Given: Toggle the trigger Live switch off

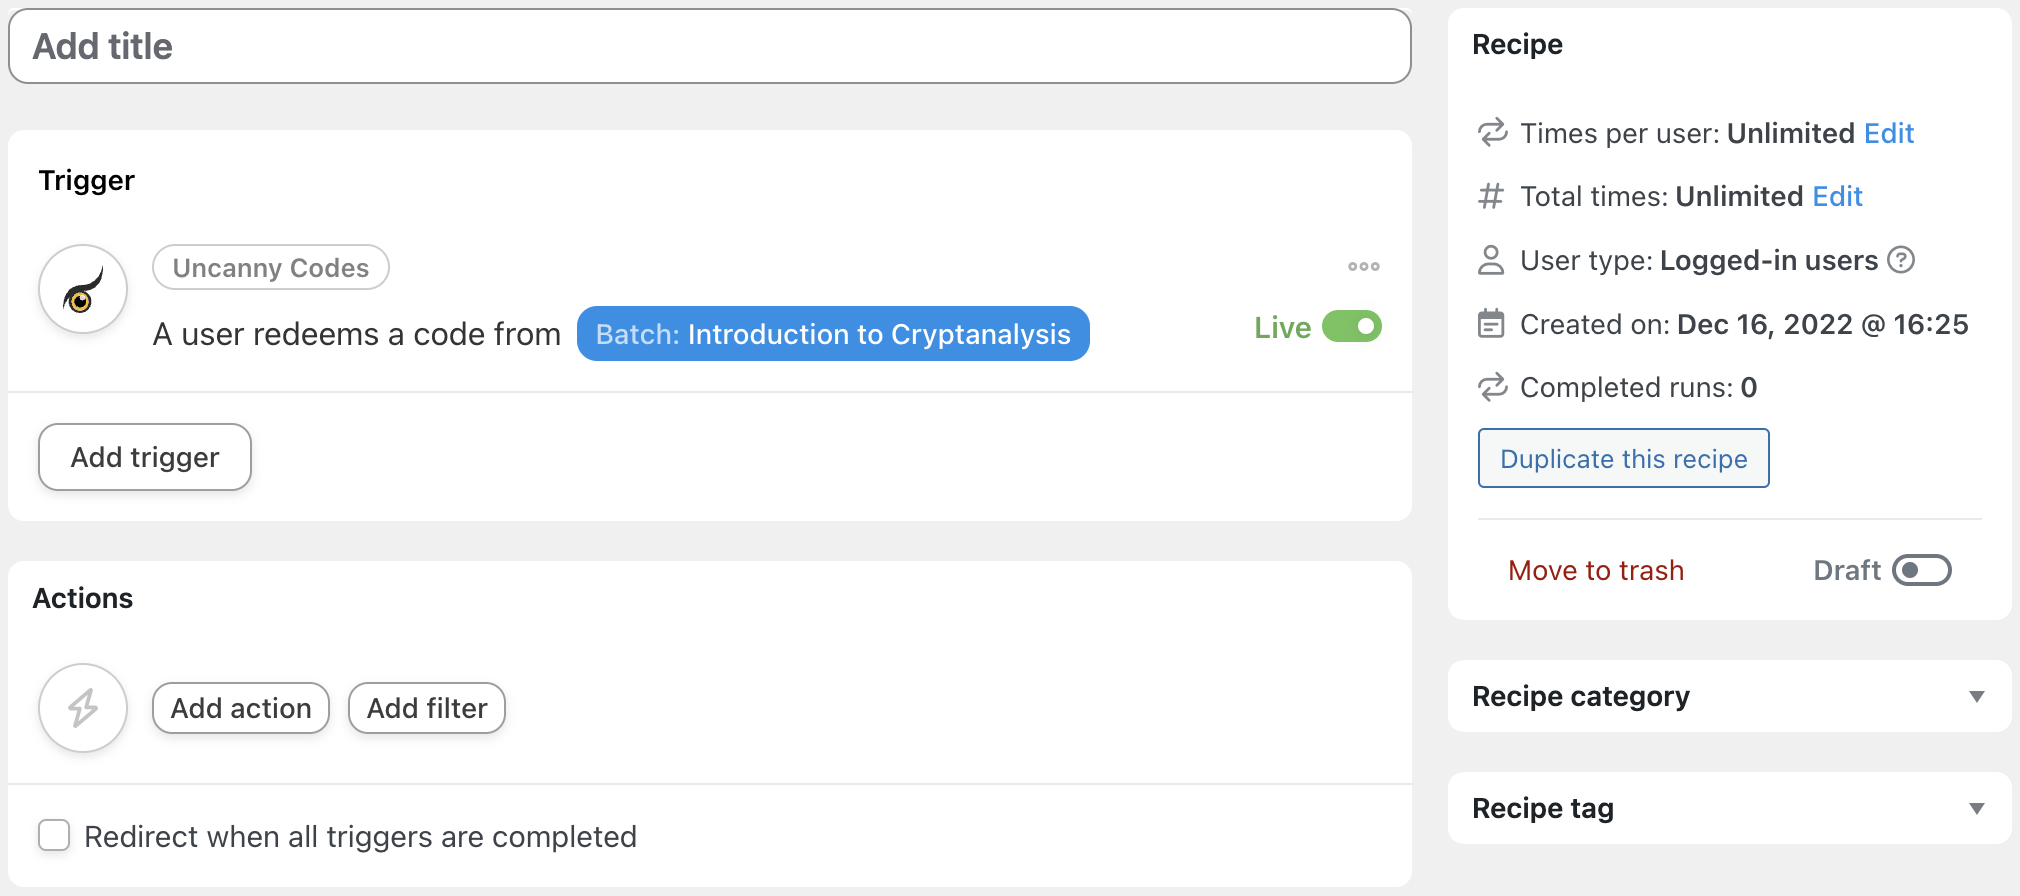Looking at the screenshot, I should (1351, 327).
